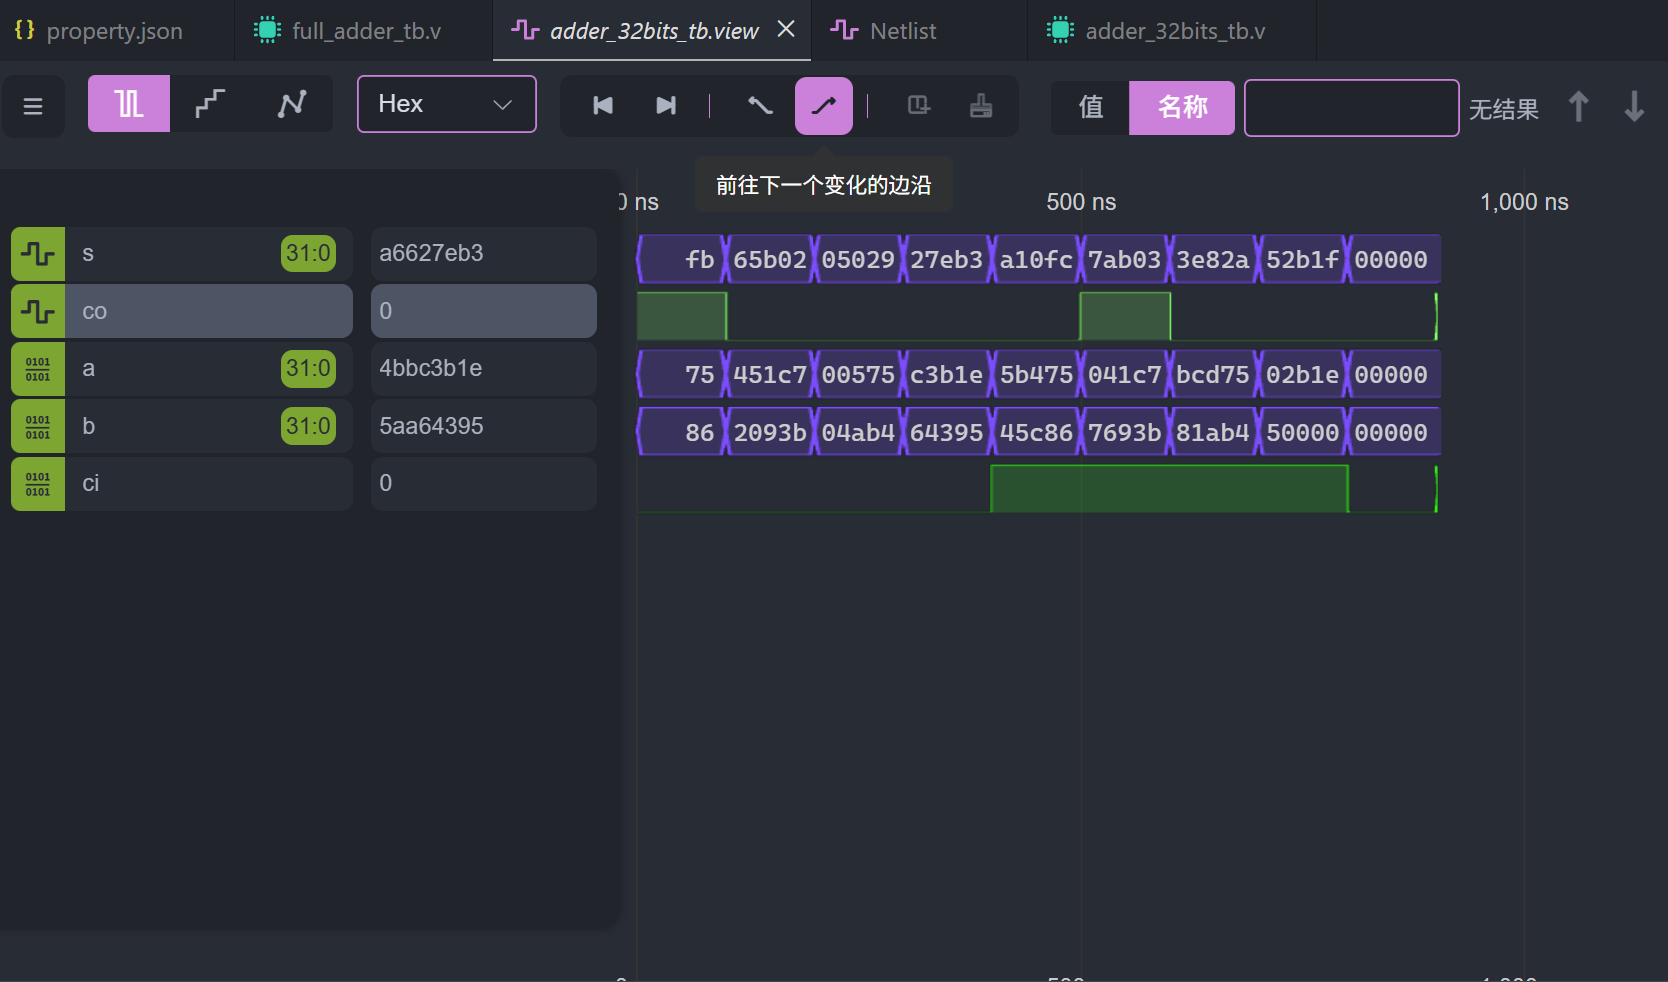Switch to the Netlist tab
The width and height of the screenshot is (1668, 982).
902,31
